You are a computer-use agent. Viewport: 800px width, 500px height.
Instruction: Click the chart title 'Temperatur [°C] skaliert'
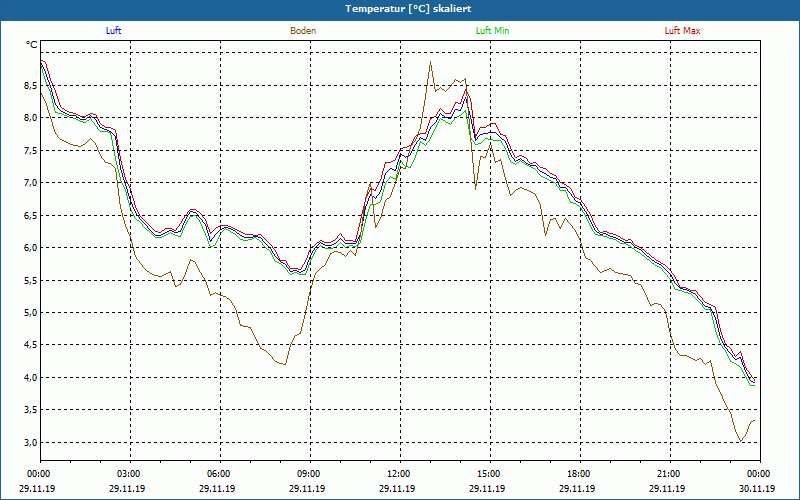tap(408, 9)
